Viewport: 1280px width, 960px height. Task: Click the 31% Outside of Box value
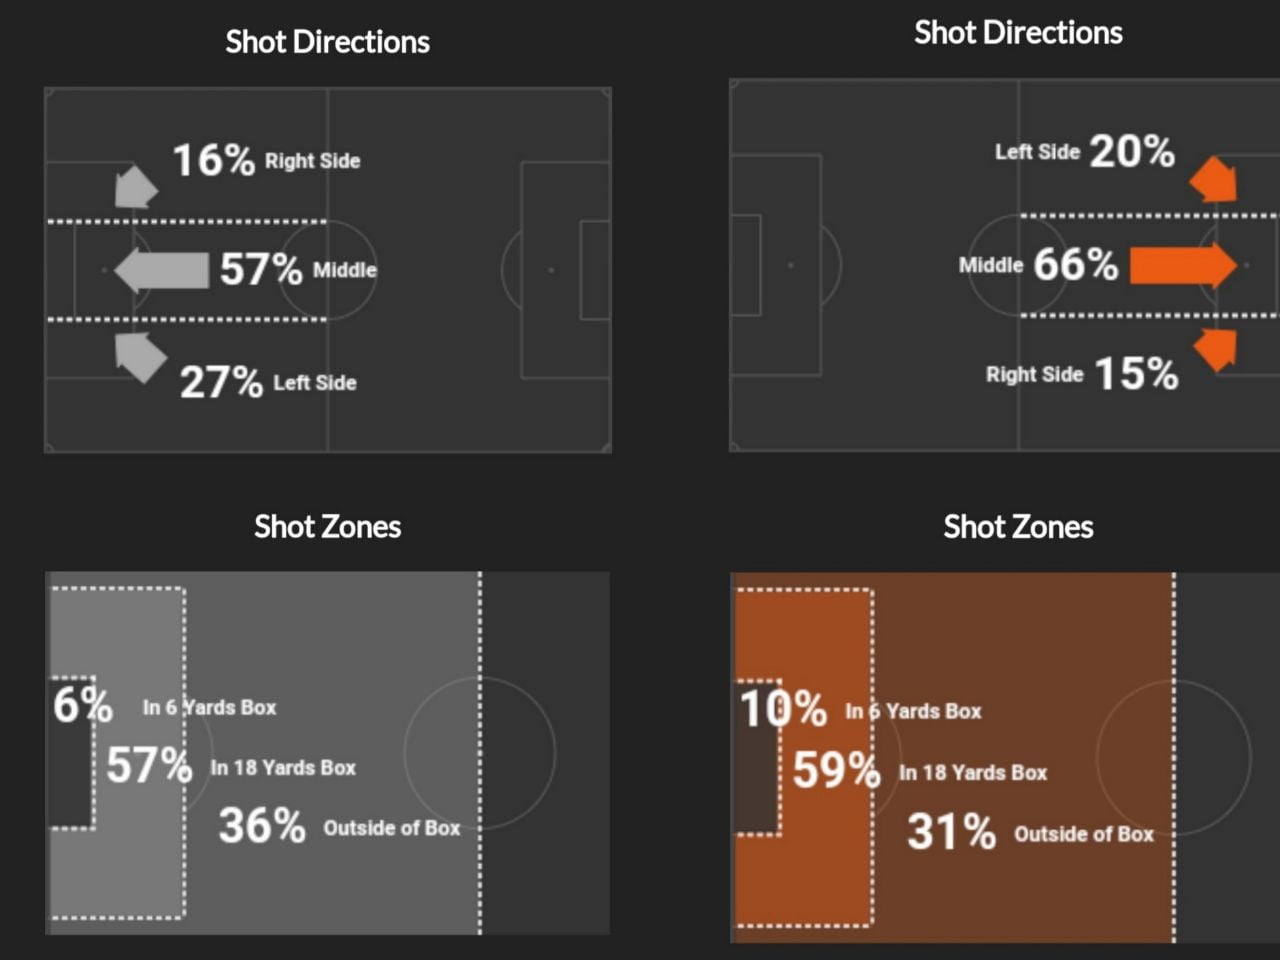[951, 832]
